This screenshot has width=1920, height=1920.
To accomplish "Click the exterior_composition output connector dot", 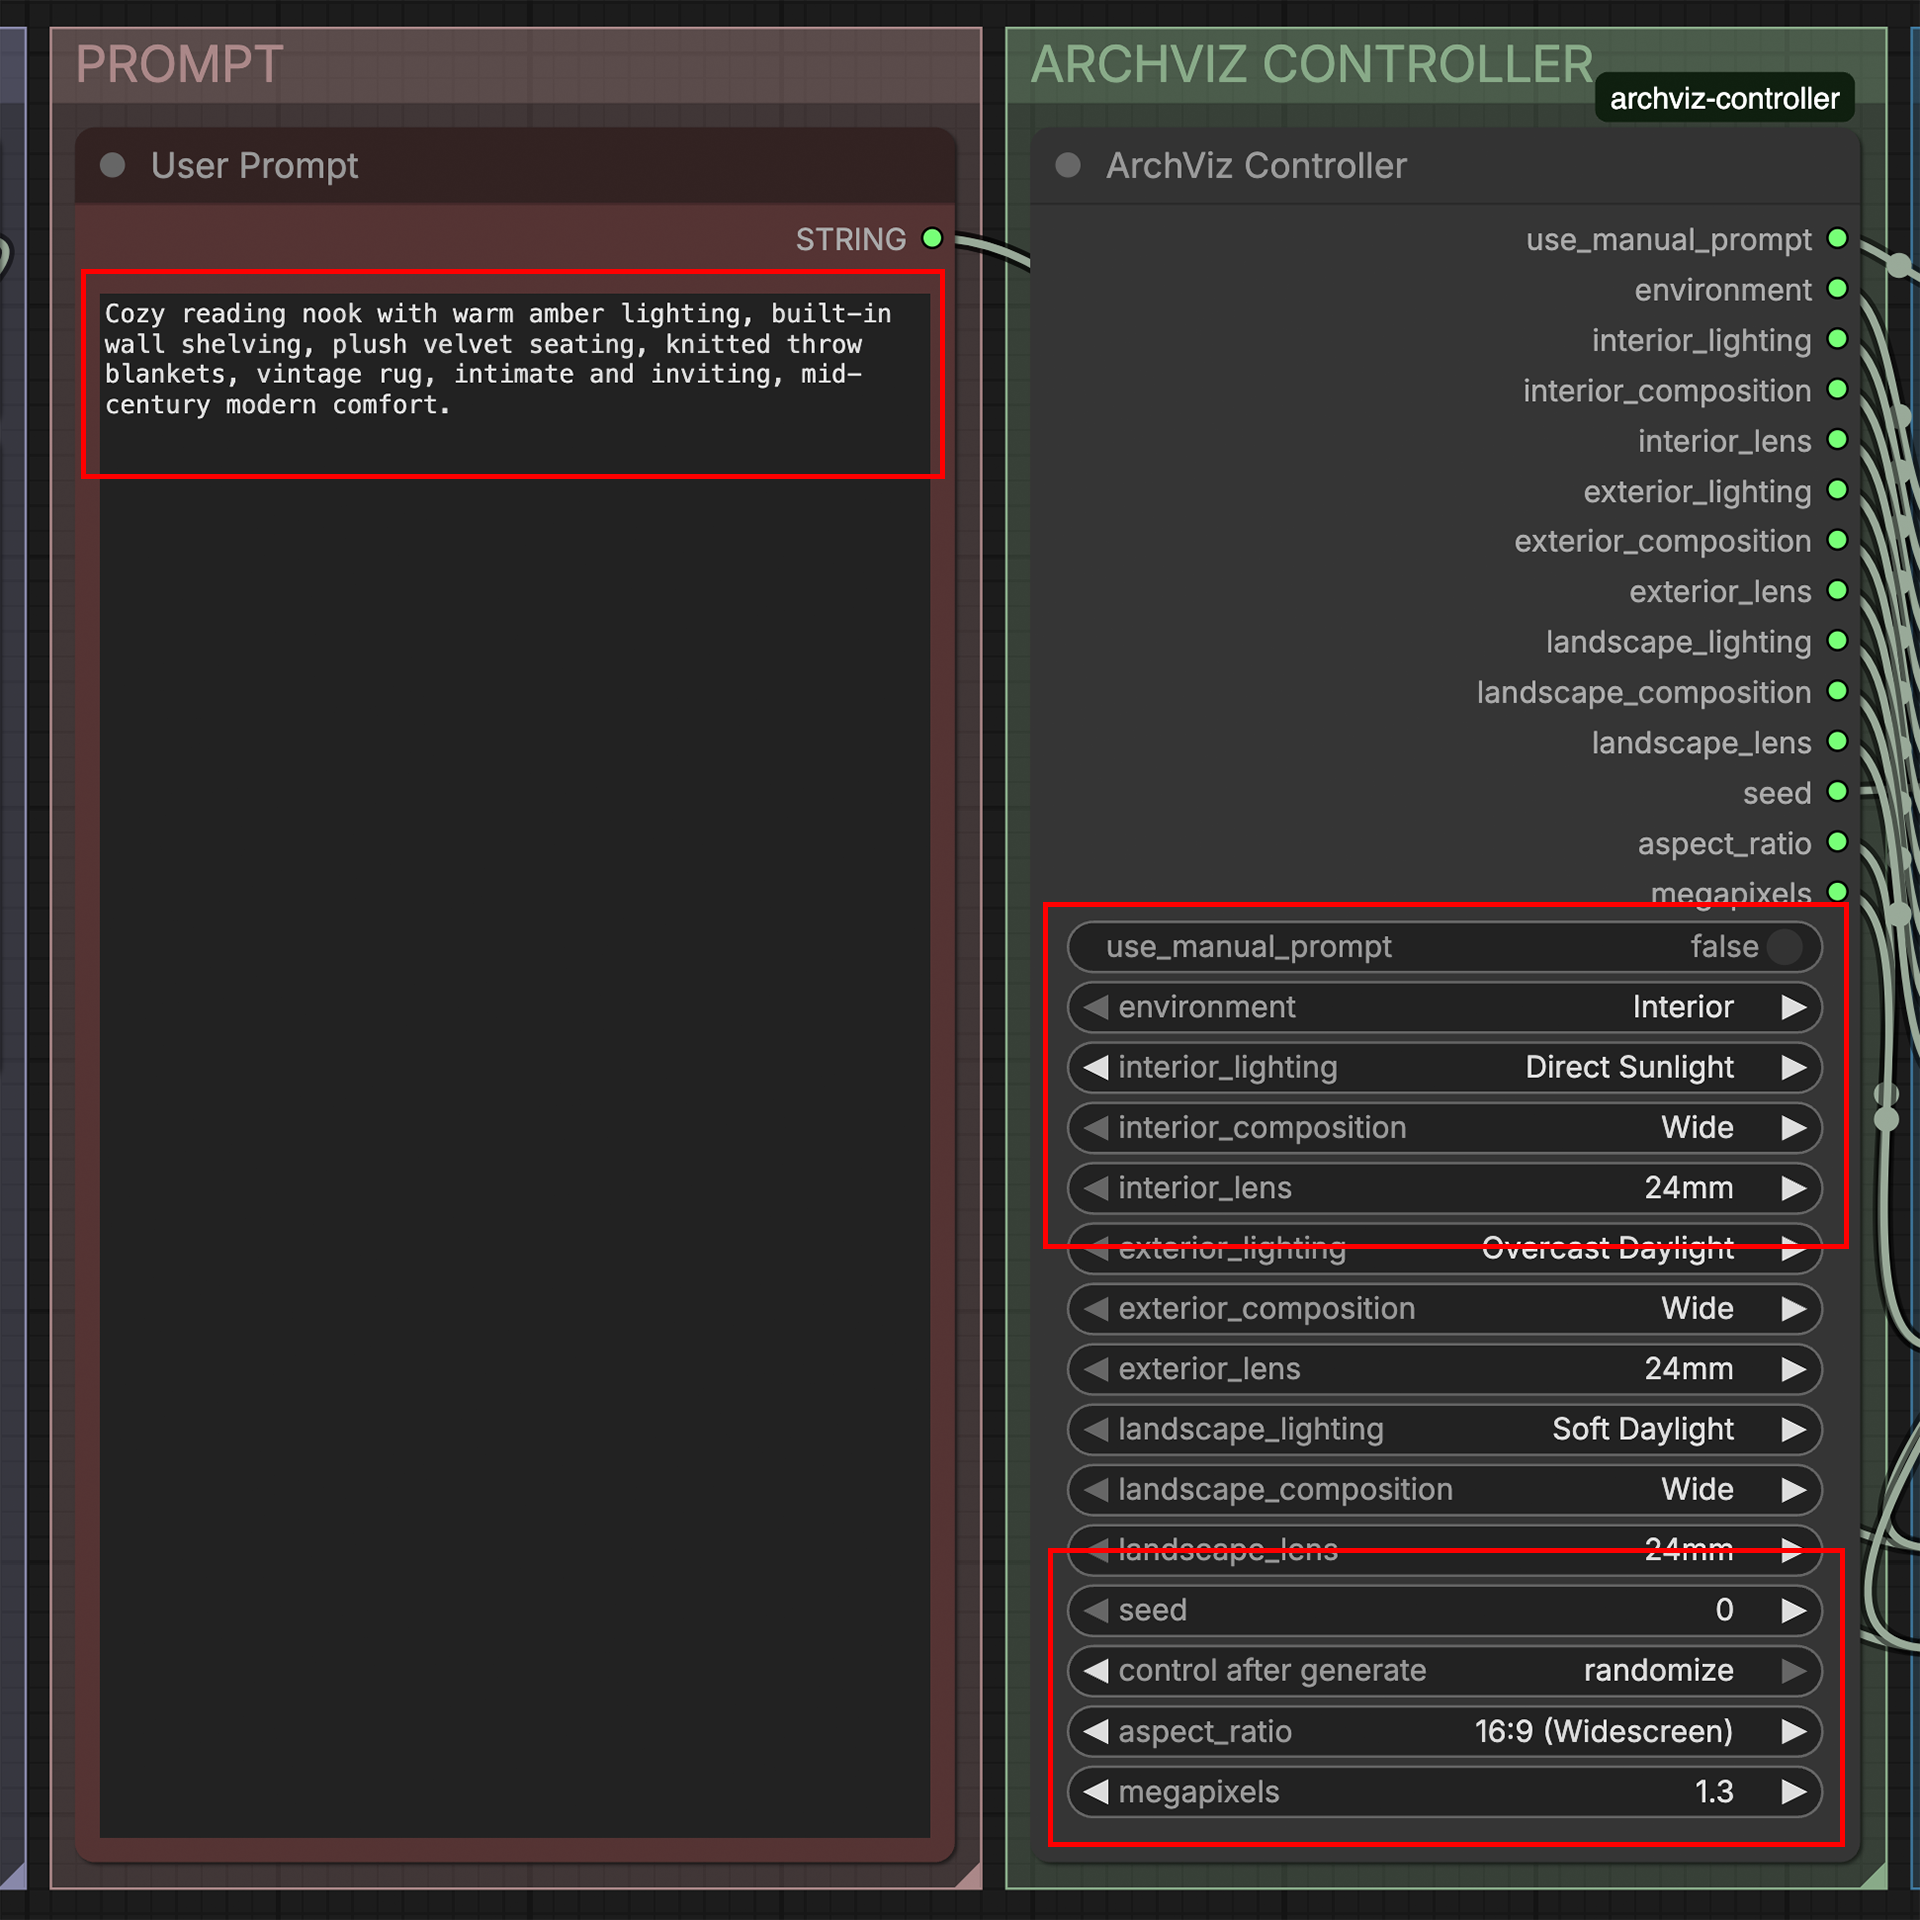I will click(x=1837, y=540).
